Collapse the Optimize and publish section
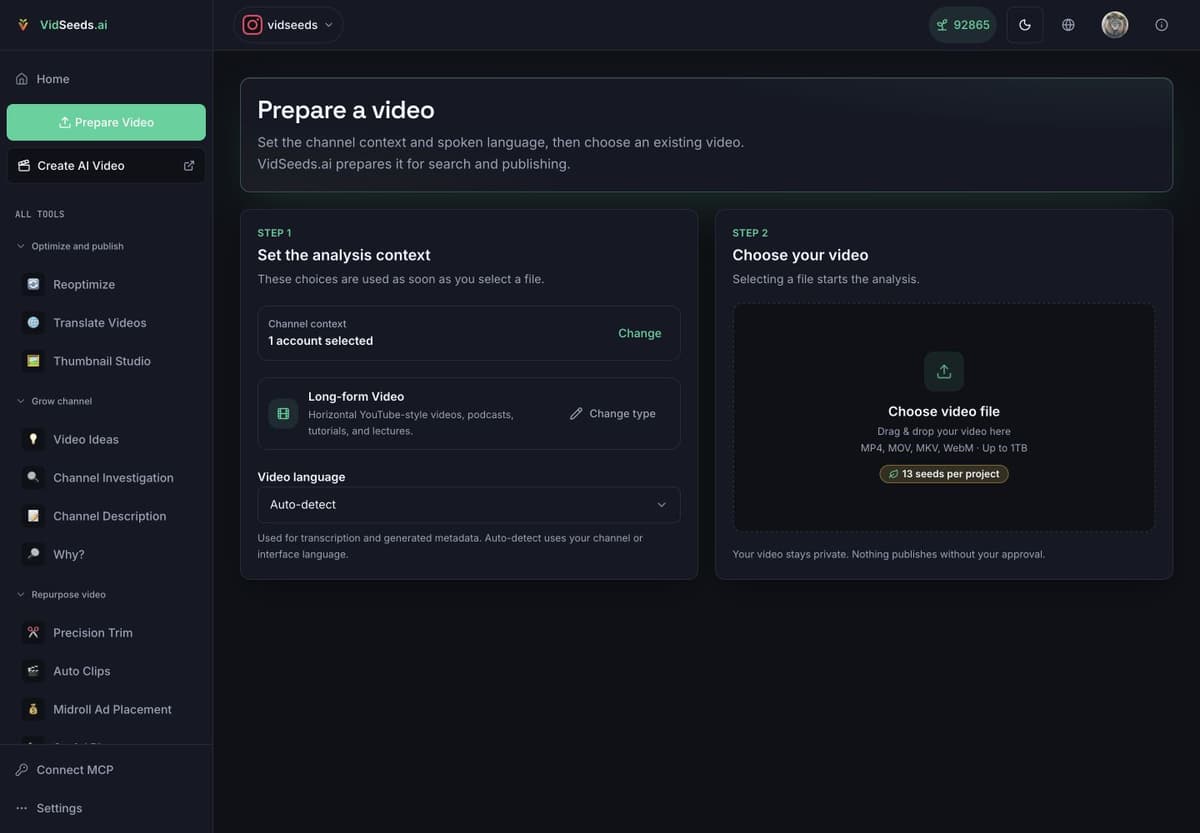This screenshot has height=833, width=1200. pyautogui.click(x=70, y=246)
